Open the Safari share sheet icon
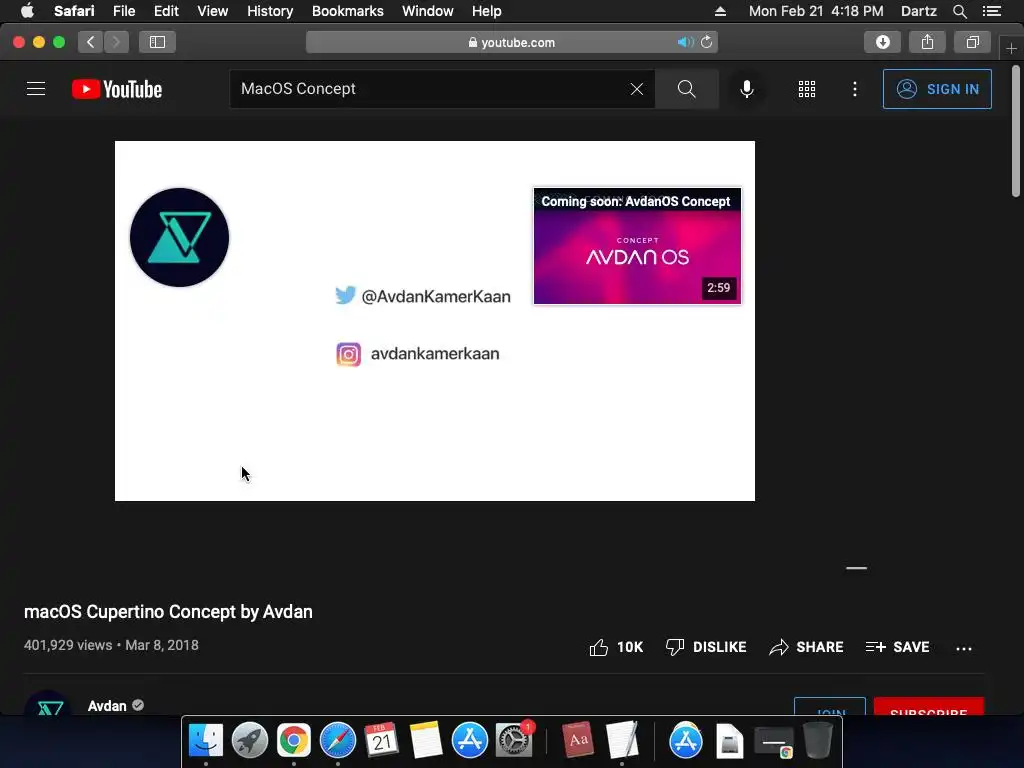The width and height of the screenshot is (1024, 768). click(x=927, y=42)
